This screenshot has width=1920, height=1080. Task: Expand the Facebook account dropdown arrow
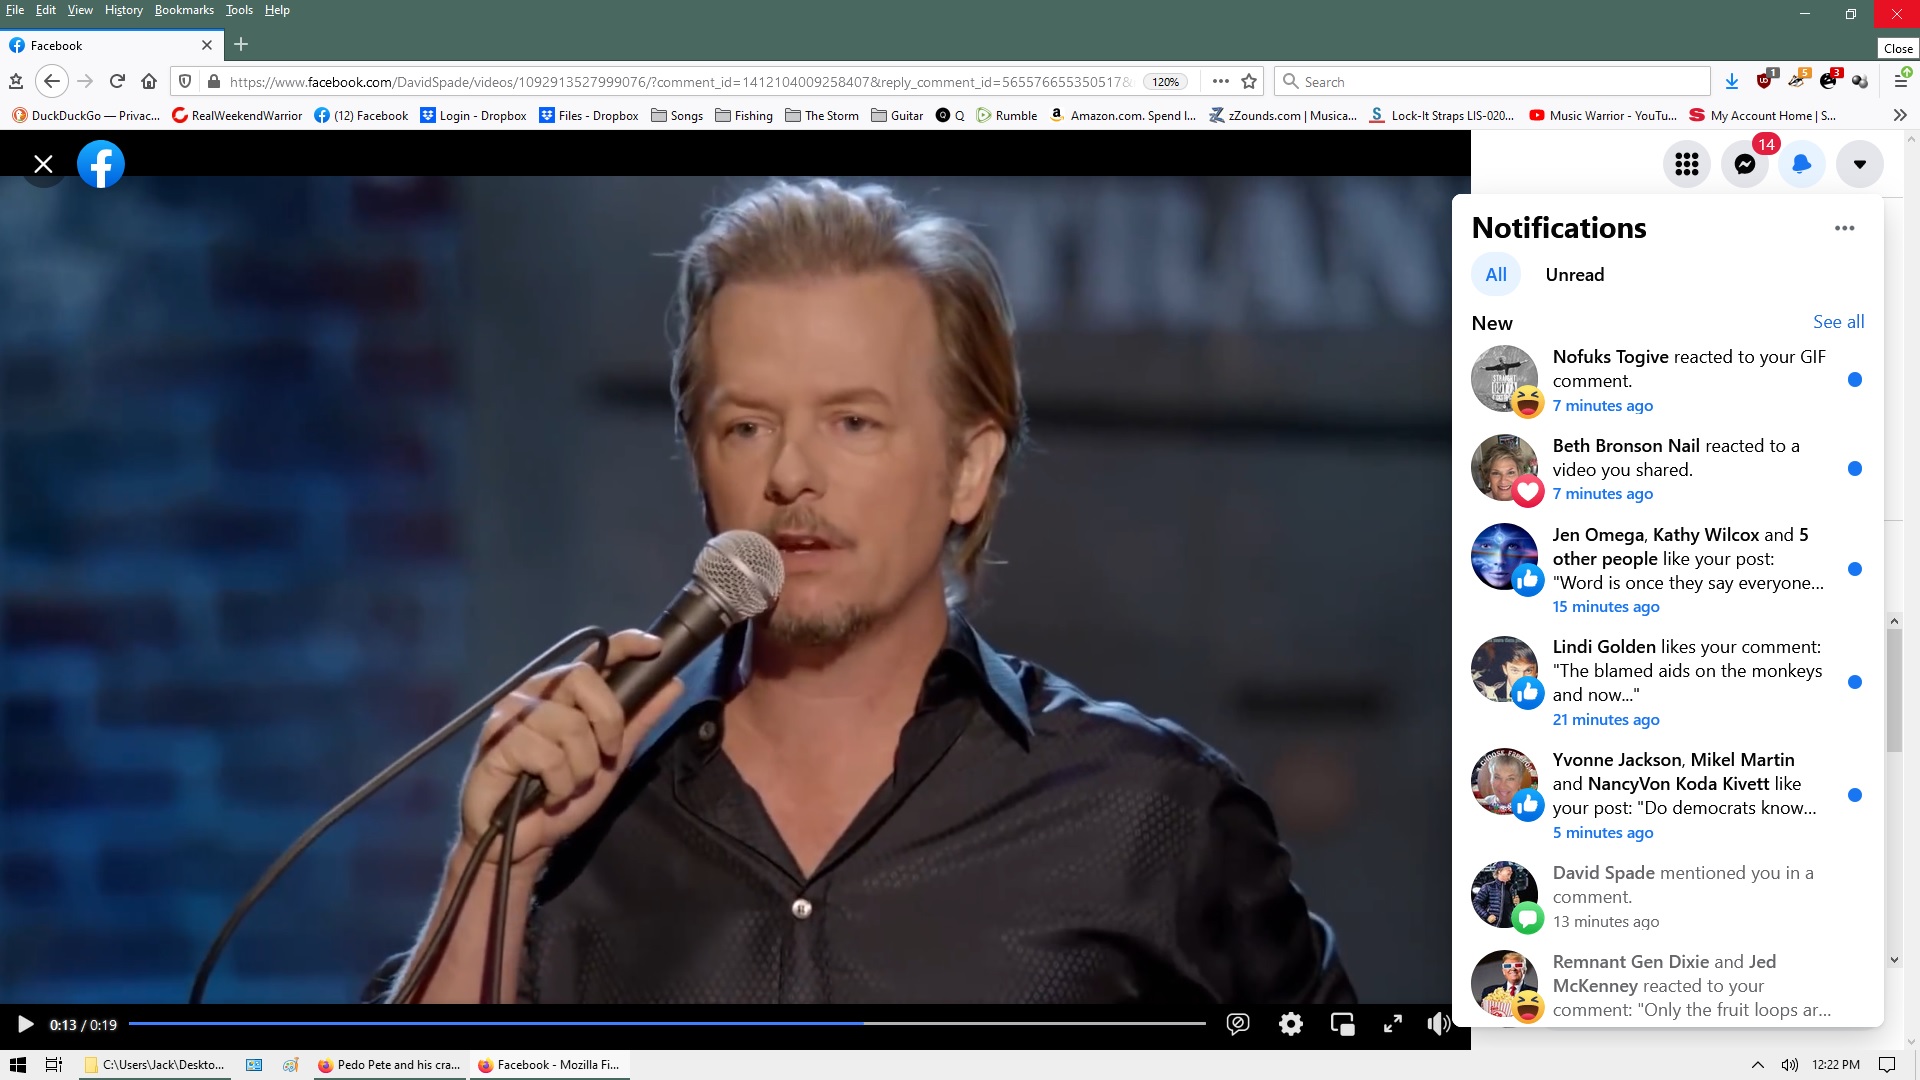(x=1860, y=164)
